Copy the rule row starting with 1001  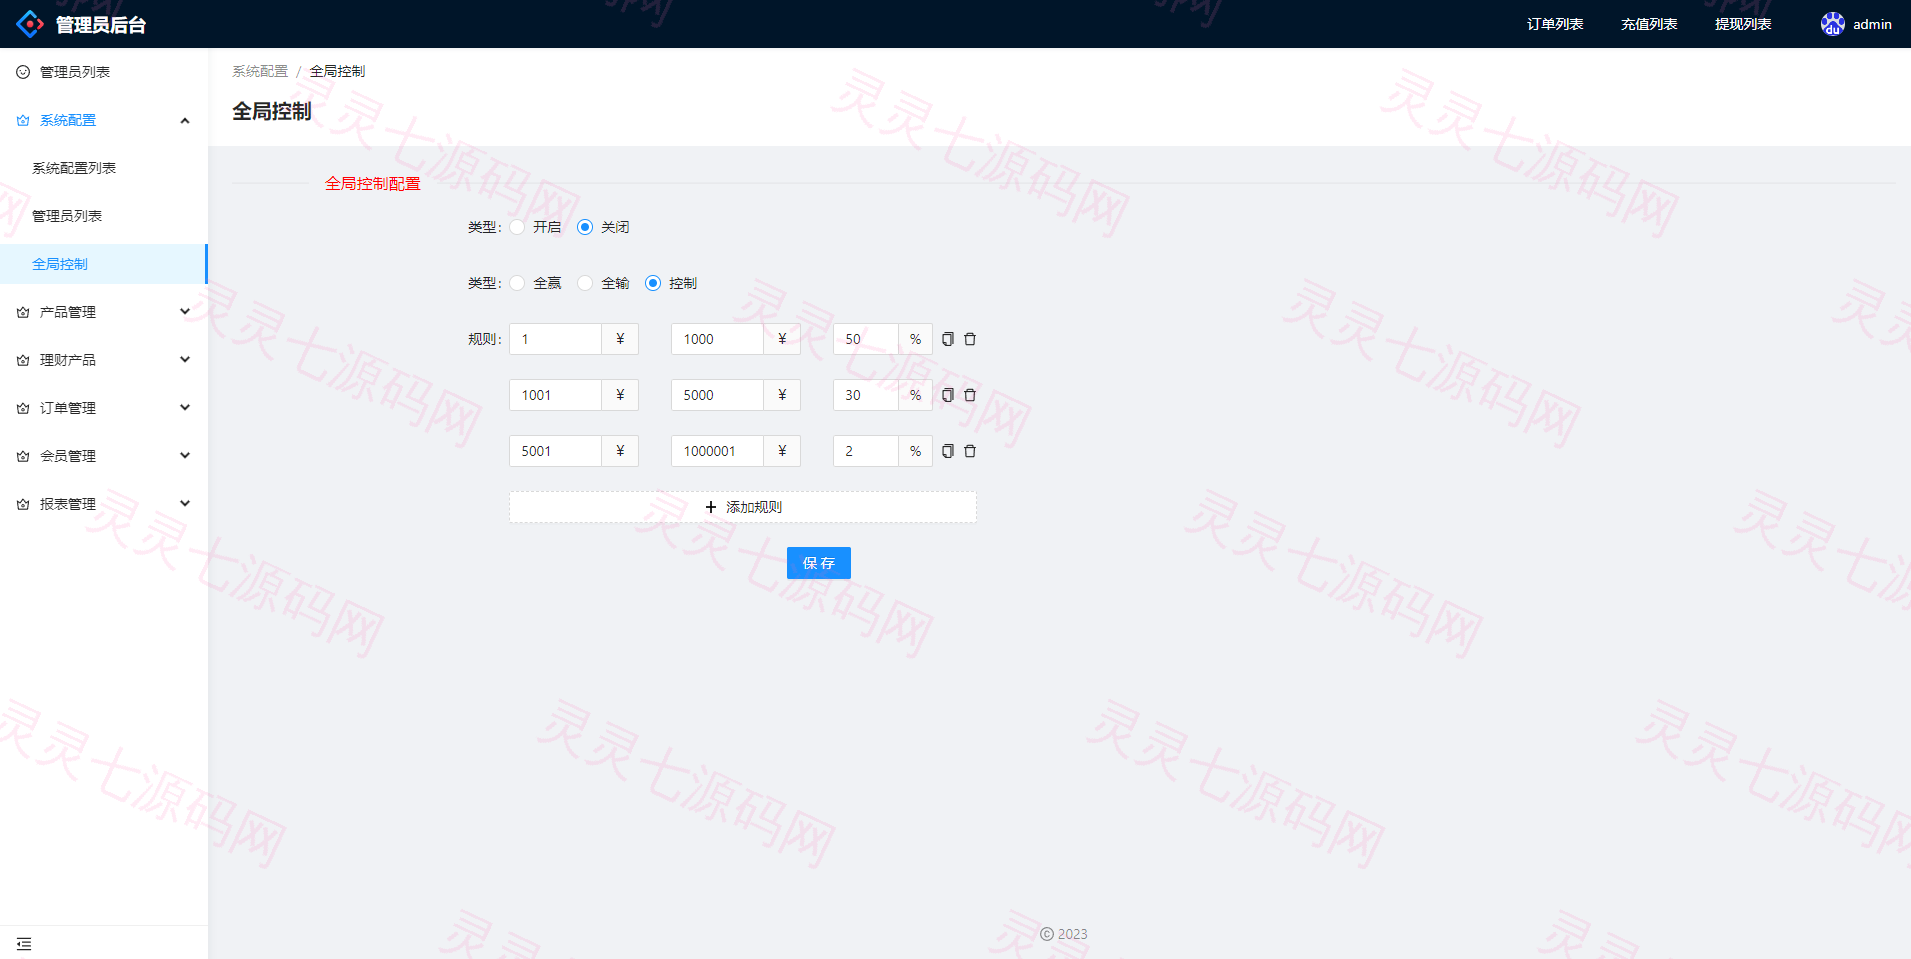[948, 395]
